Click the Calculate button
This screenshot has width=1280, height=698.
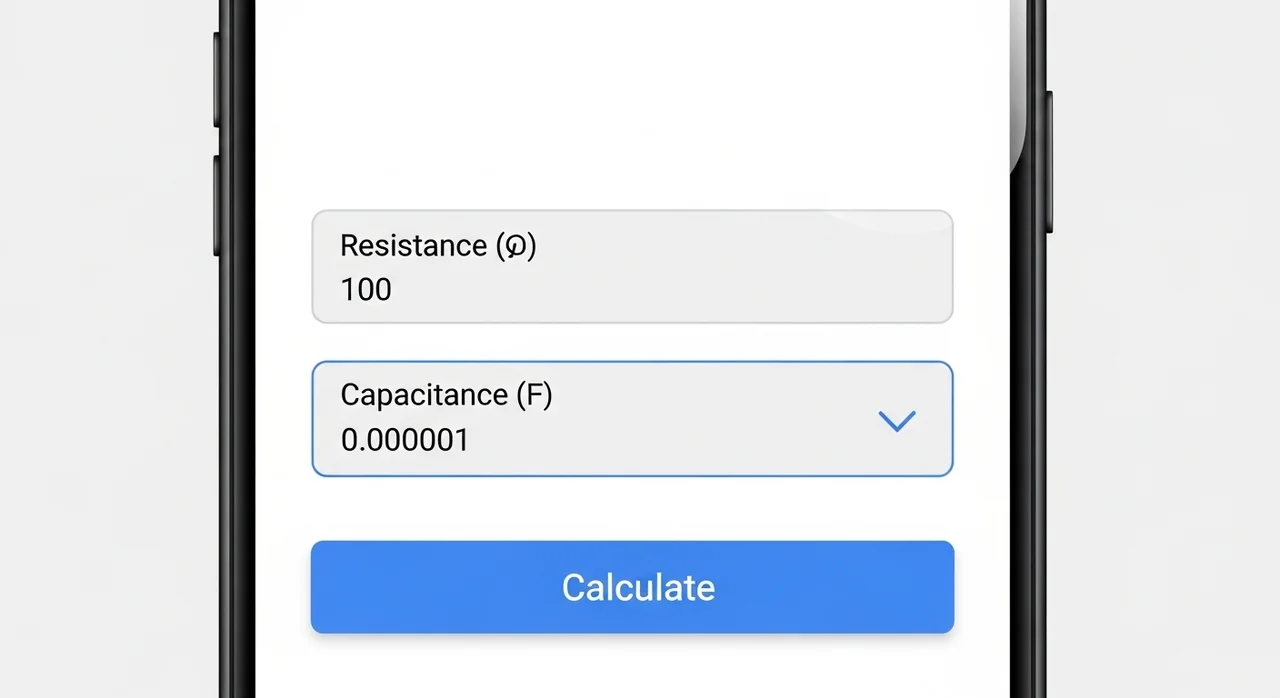point(632,587)
